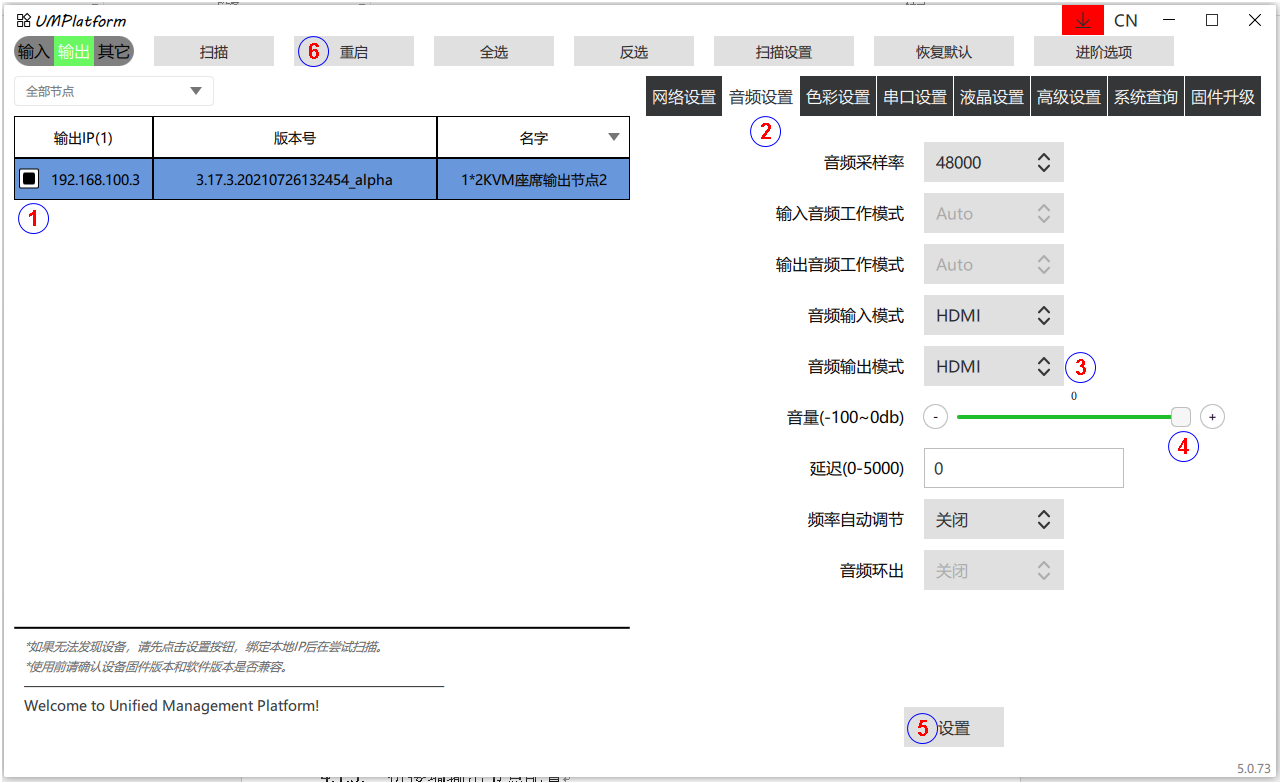The width and height of the screenshot is (1284, 783).
Task: Select the 其它 node toggle
Action: coord(113,51)
